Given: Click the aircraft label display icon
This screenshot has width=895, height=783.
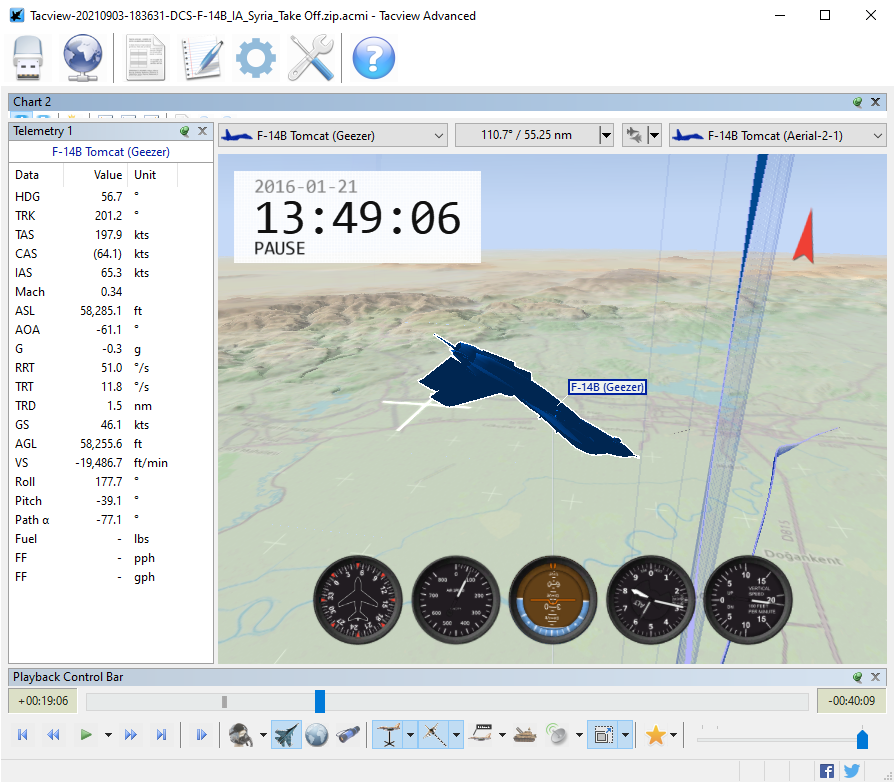Looking at the screenshot, I should (x=481, y=734).
